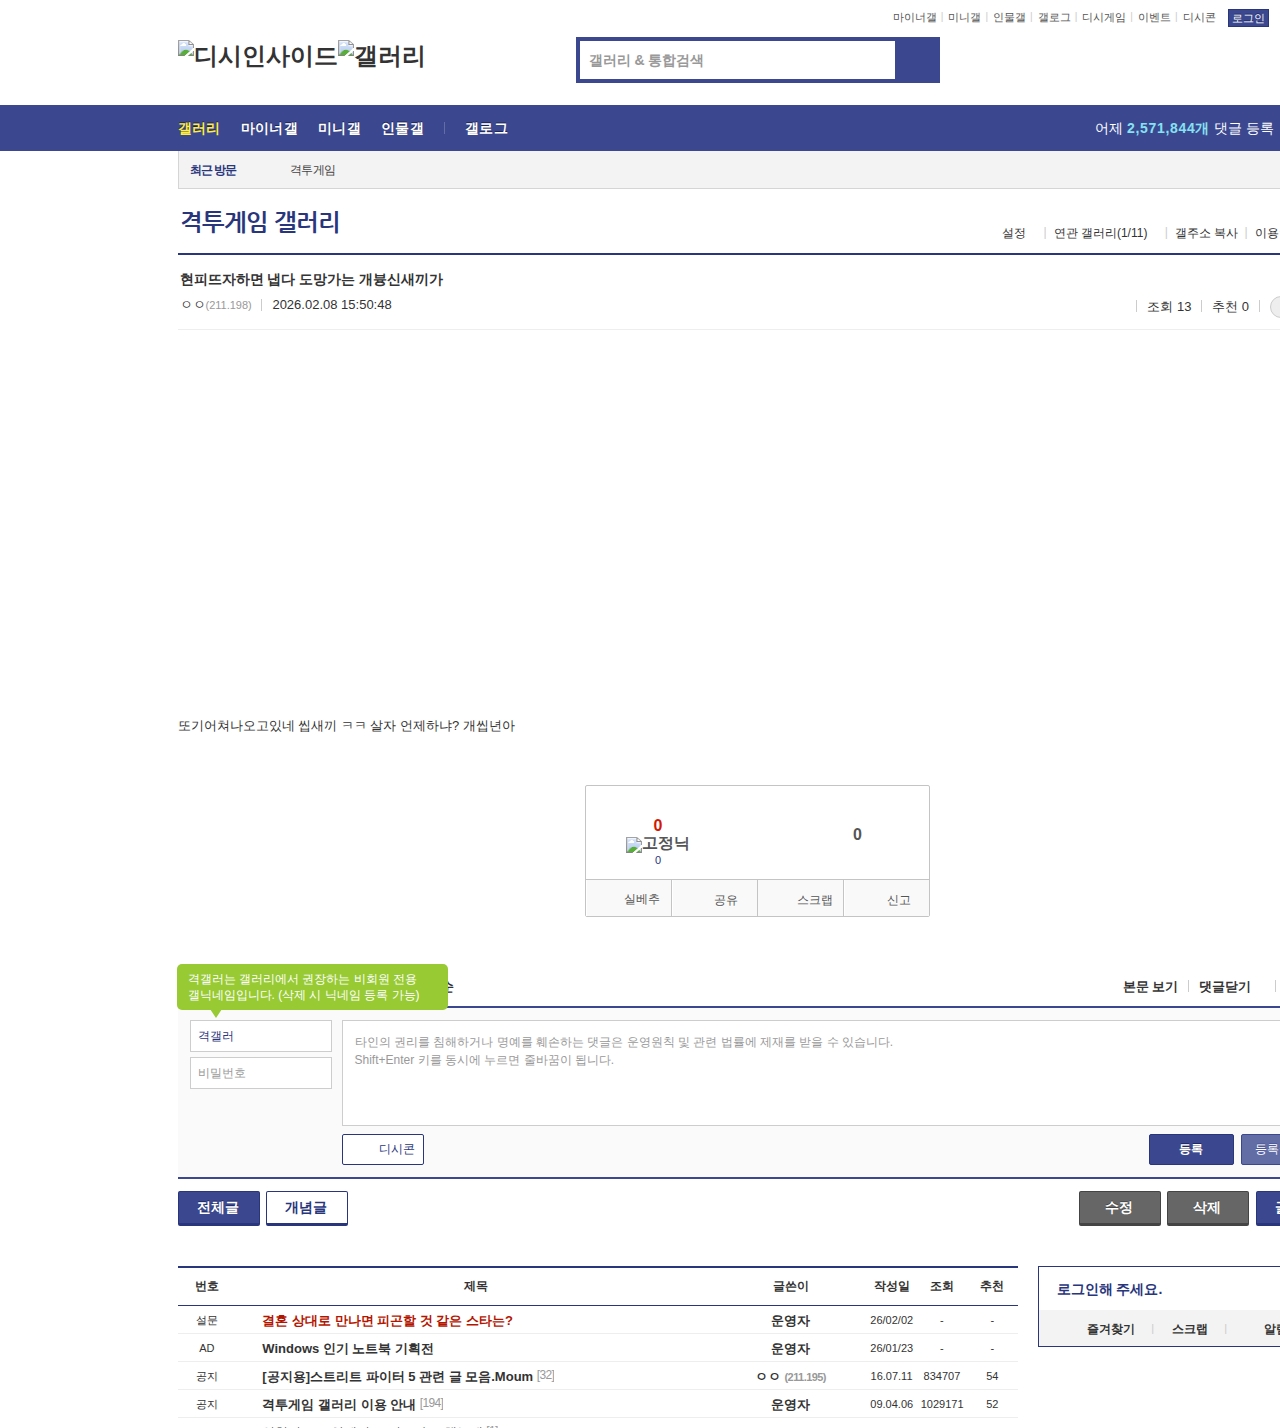This screenshot has height=1428, width=1280.
Task: Click the 작성일 column header
Action: pos(892,1287)
